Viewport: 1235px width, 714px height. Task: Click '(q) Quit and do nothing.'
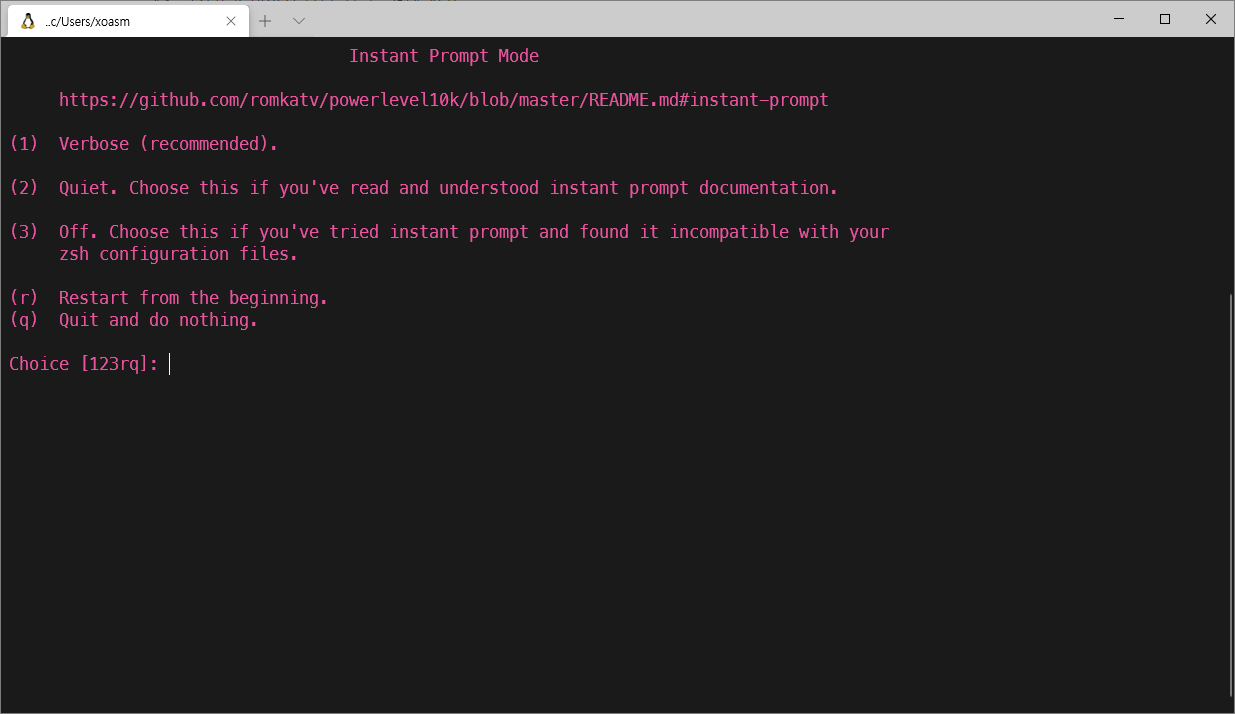point(134,320)
